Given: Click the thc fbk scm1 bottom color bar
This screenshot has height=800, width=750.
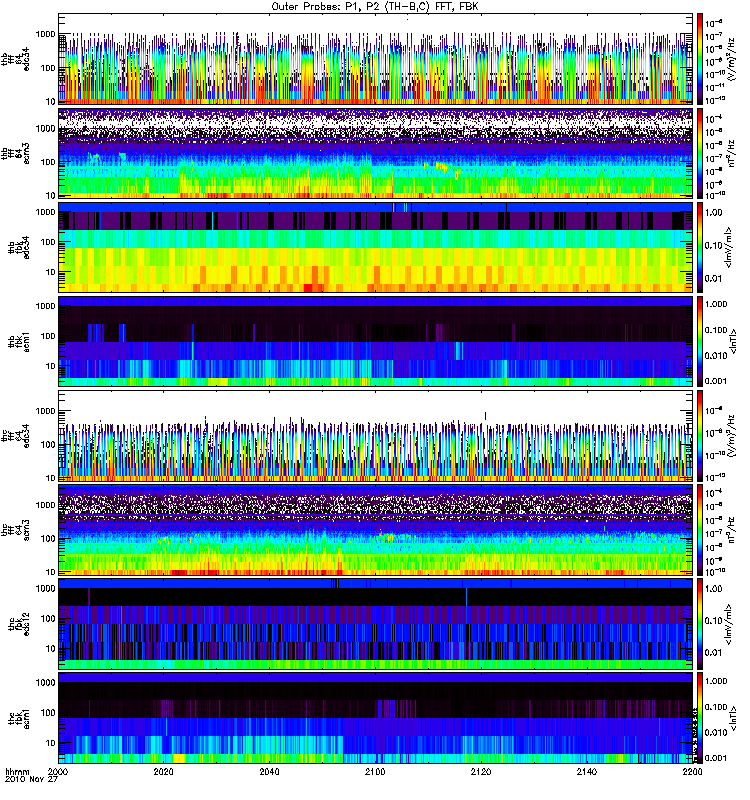Looking at the screenshot, I should [x=700, y=718].
